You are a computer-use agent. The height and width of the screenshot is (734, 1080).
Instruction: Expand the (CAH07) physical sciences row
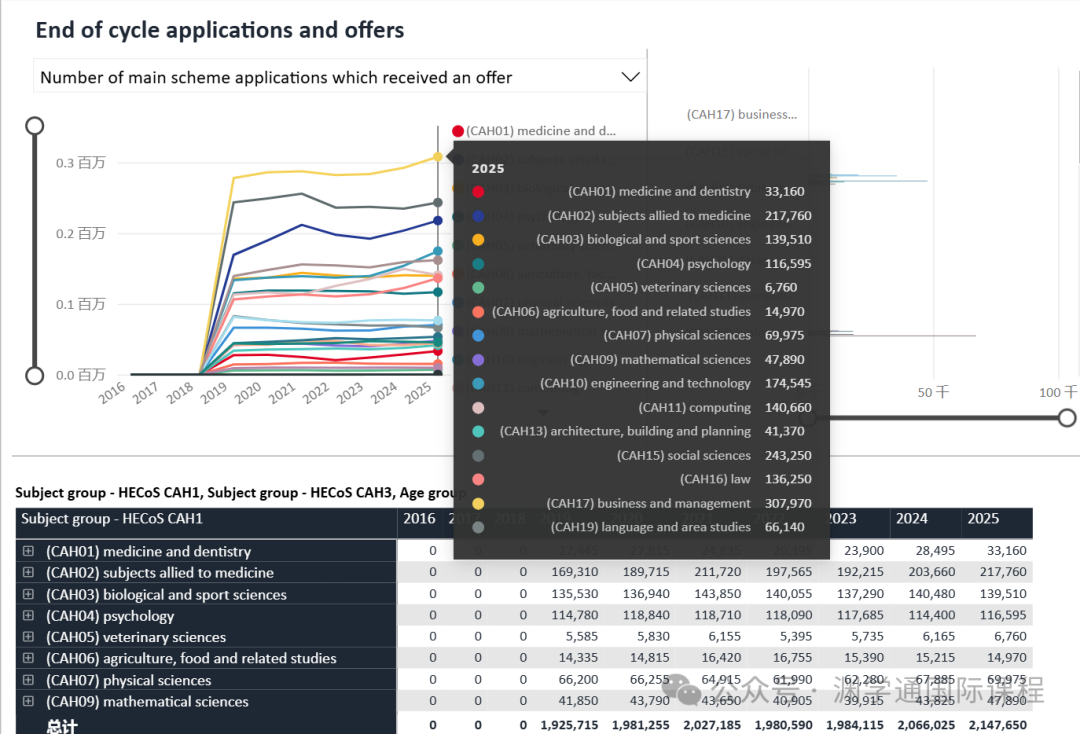pyautogui.click(x=28, y=680)
